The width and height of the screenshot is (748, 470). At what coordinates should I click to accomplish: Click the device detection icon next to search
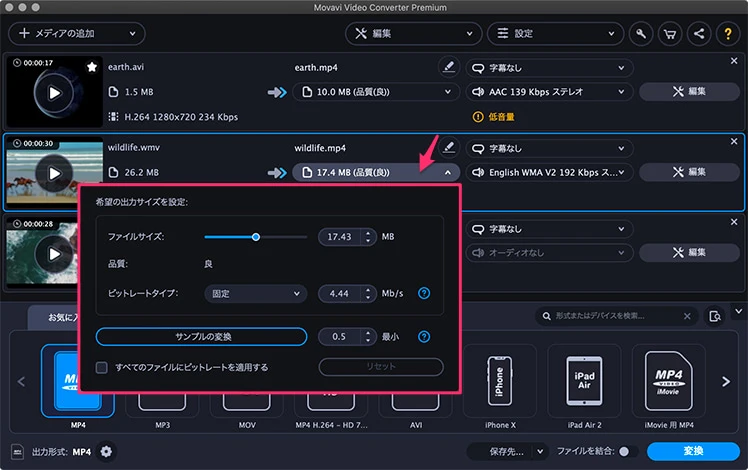pos(715,316)
